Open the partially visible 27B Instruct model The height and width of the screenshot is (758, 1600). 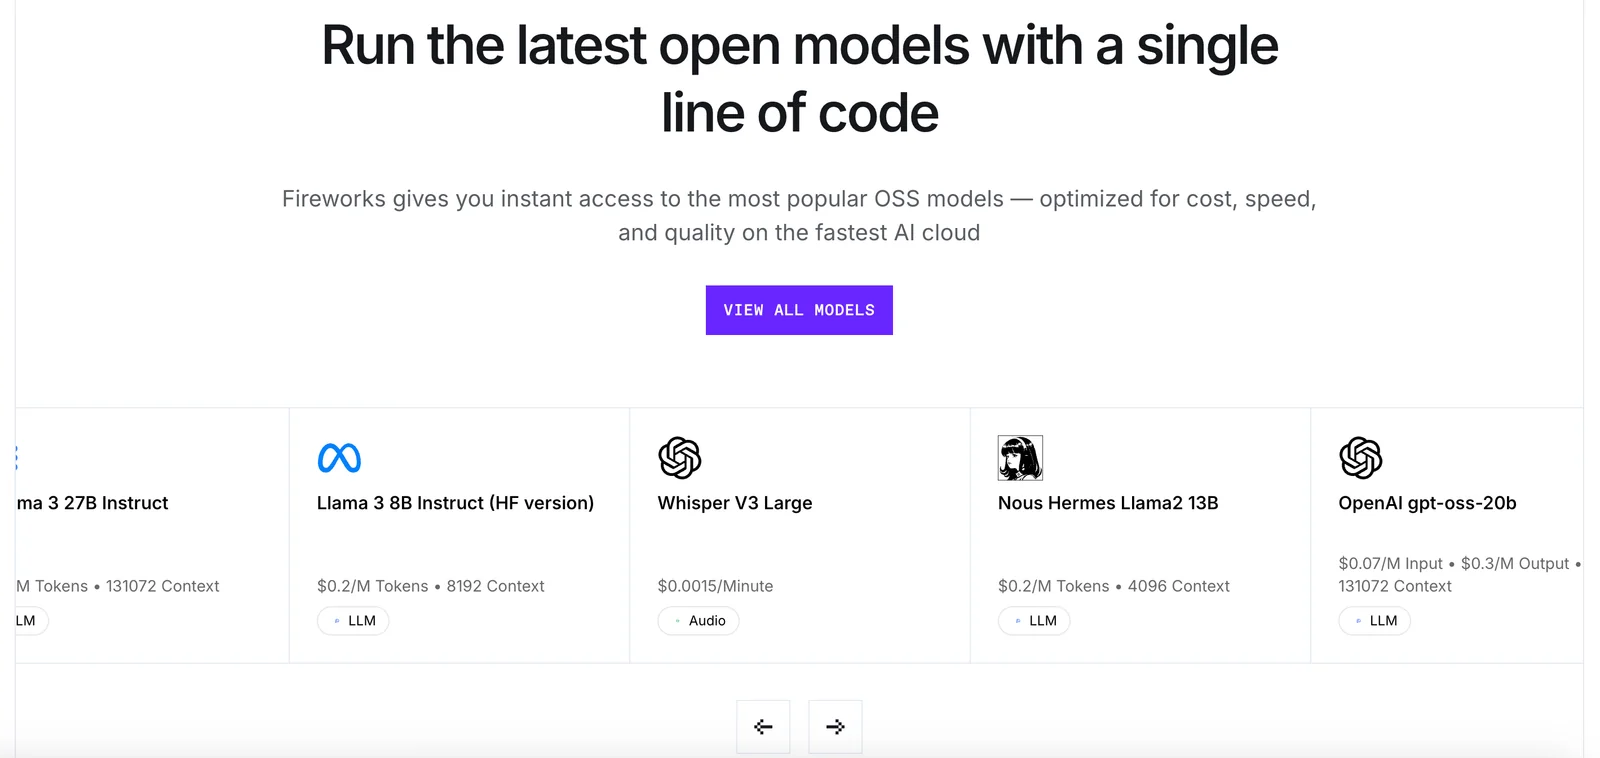tap(93, 503)
